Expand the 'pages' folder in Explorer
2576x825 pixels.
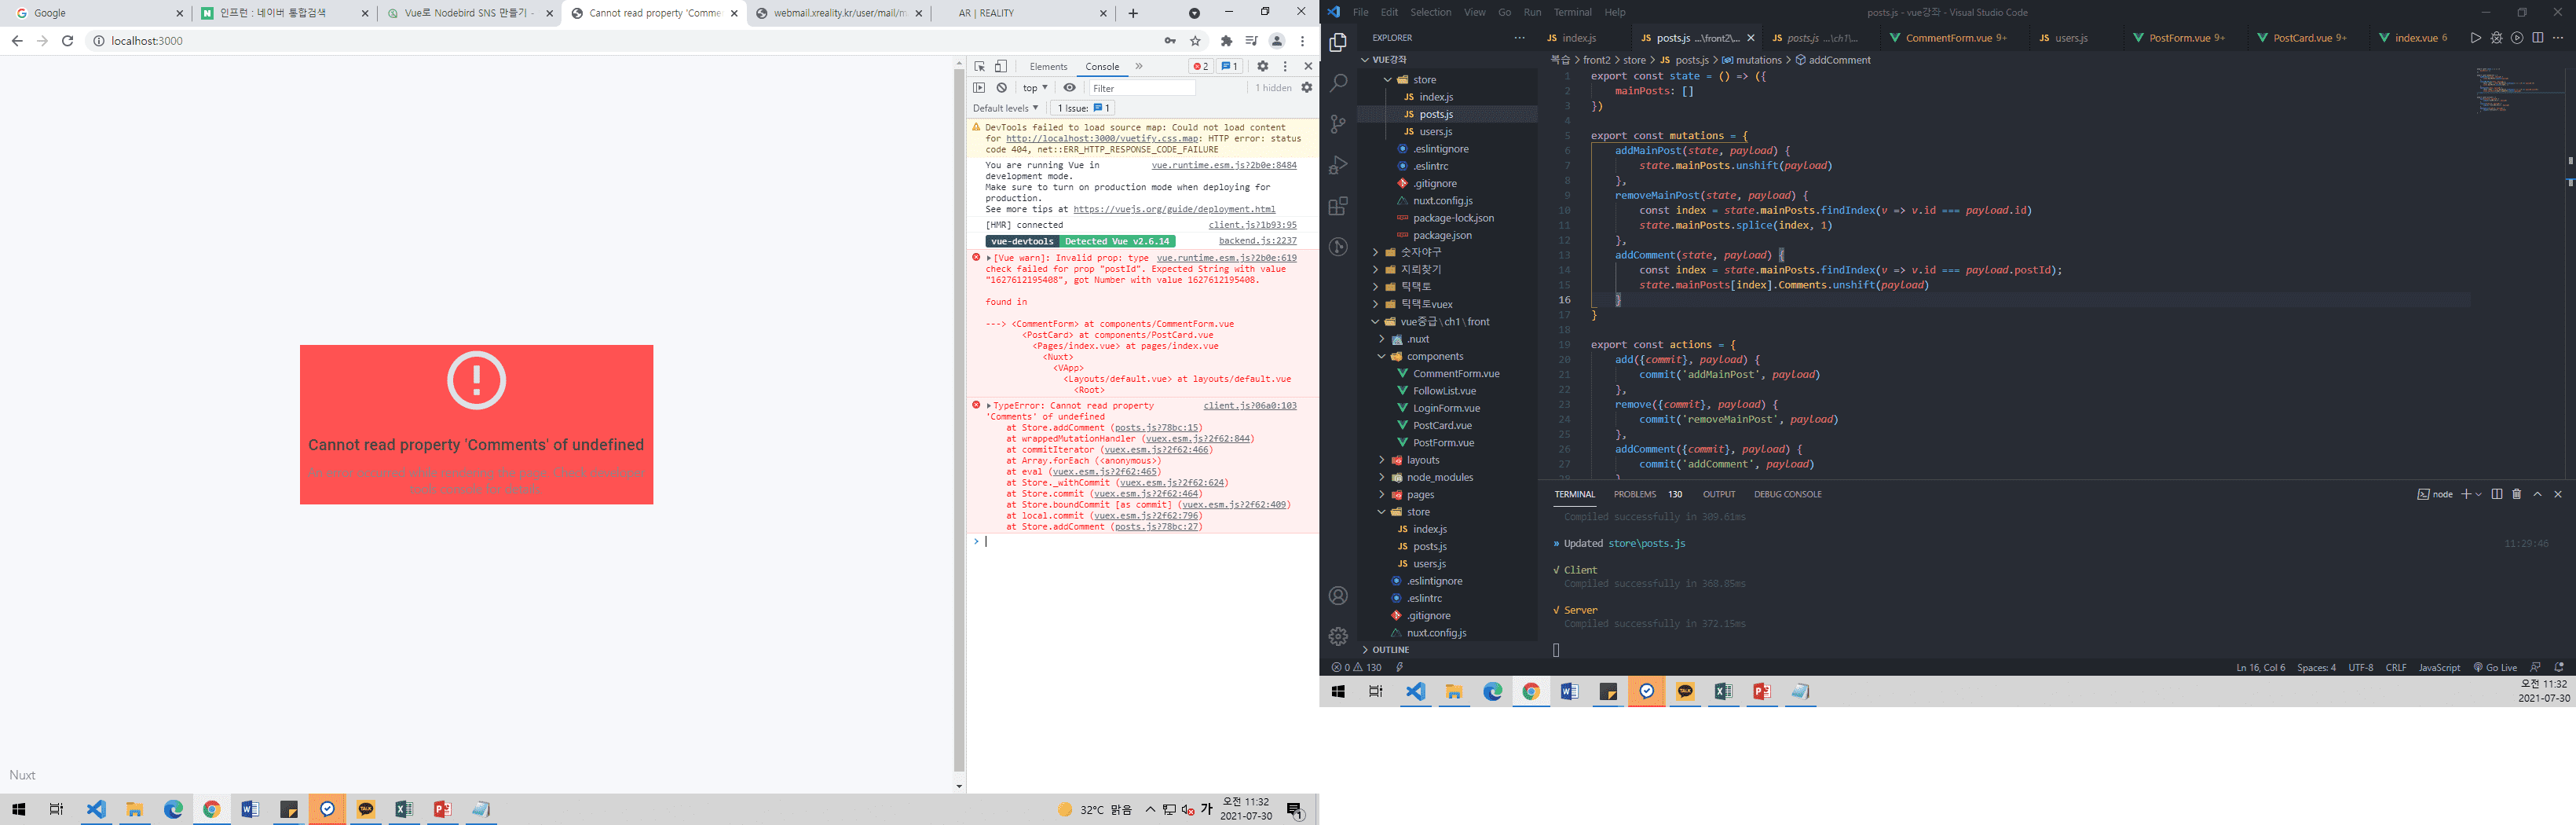[x=1420, y=495]
